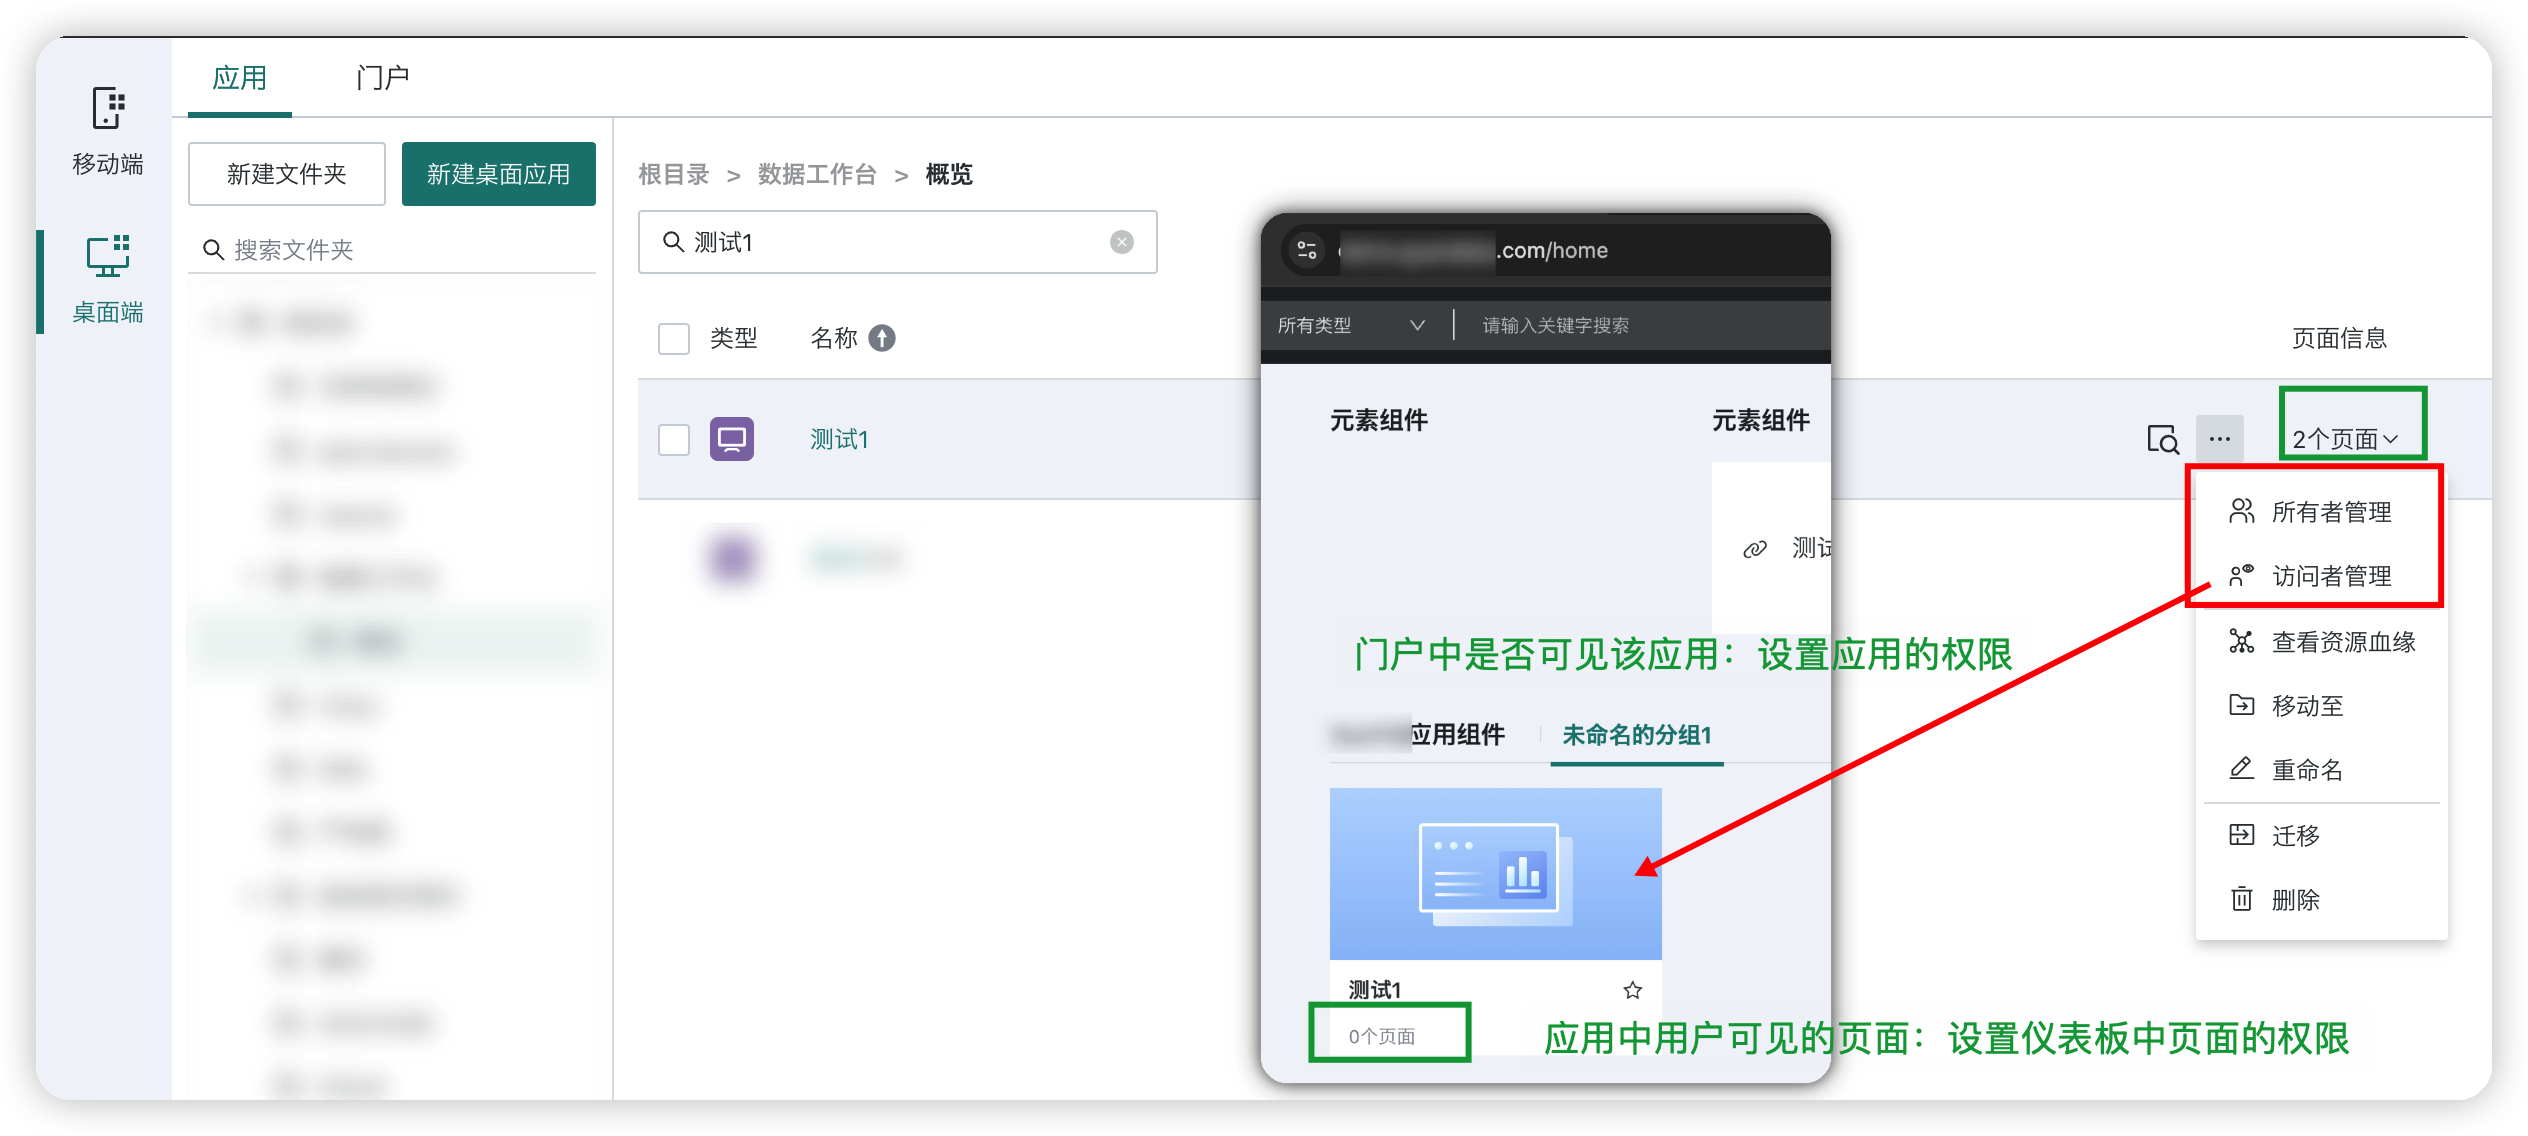The image size is (2528, 1136).
Task: Click the purple 测试1 application icon
Action: tap(732, 439)
